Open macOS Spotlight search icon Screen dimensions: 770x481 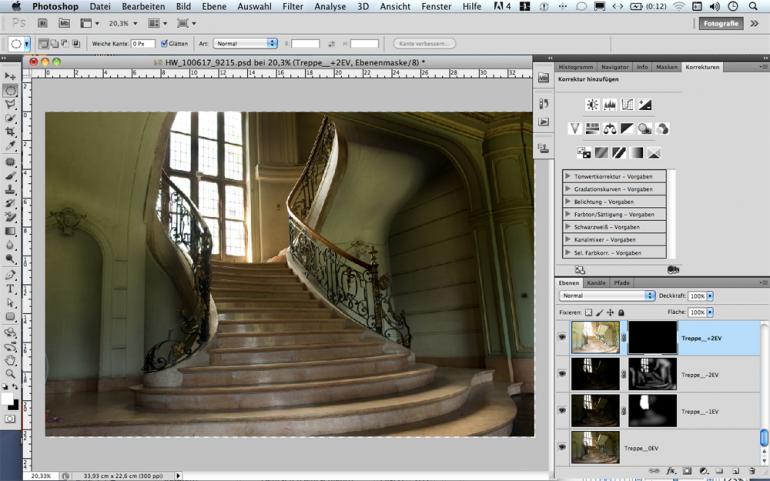(753, 6)
